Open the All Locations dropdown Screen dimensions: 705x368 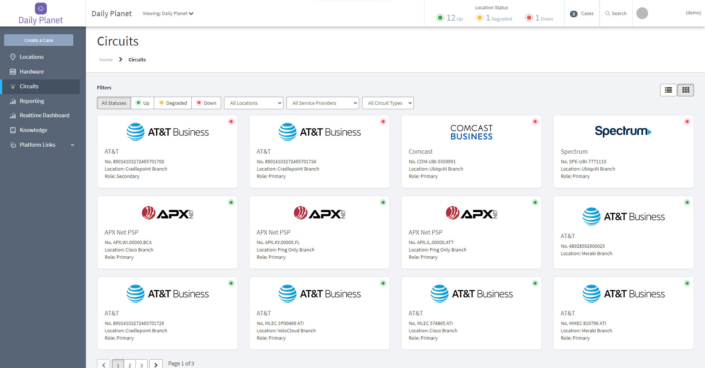tap(254, 103)
